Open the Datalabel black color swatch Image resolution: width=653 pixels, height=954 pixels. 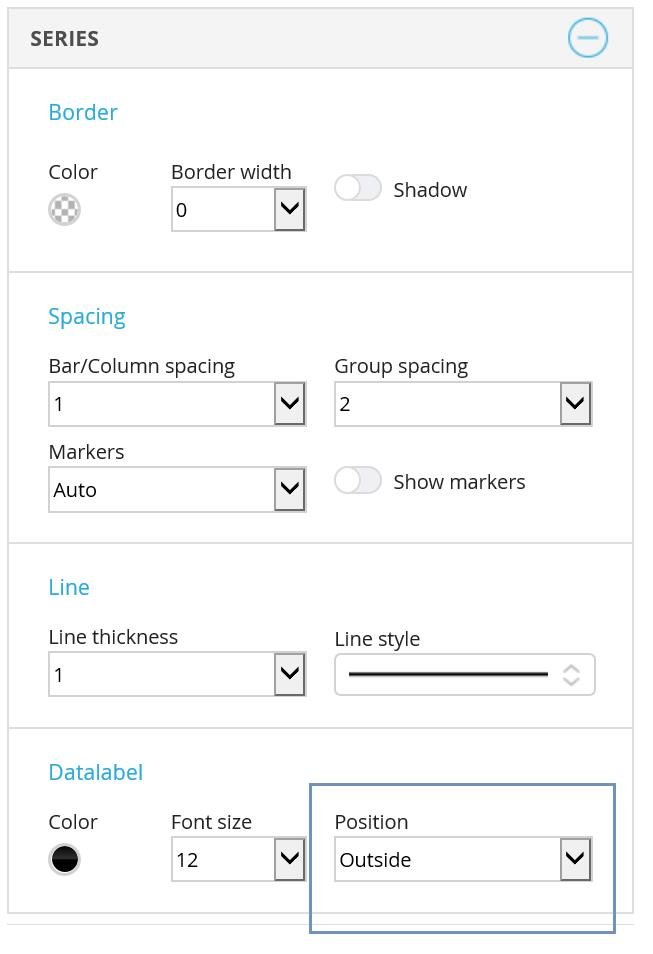click(64, 859)
